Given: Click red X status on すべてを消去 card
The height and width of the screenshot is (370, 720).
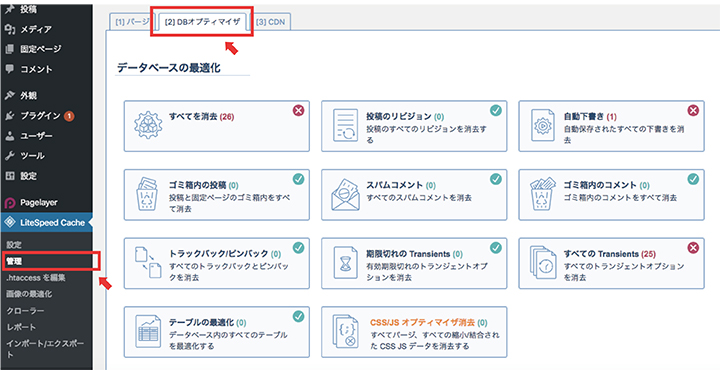Looking at the screenshot, I should pos(298,111).
